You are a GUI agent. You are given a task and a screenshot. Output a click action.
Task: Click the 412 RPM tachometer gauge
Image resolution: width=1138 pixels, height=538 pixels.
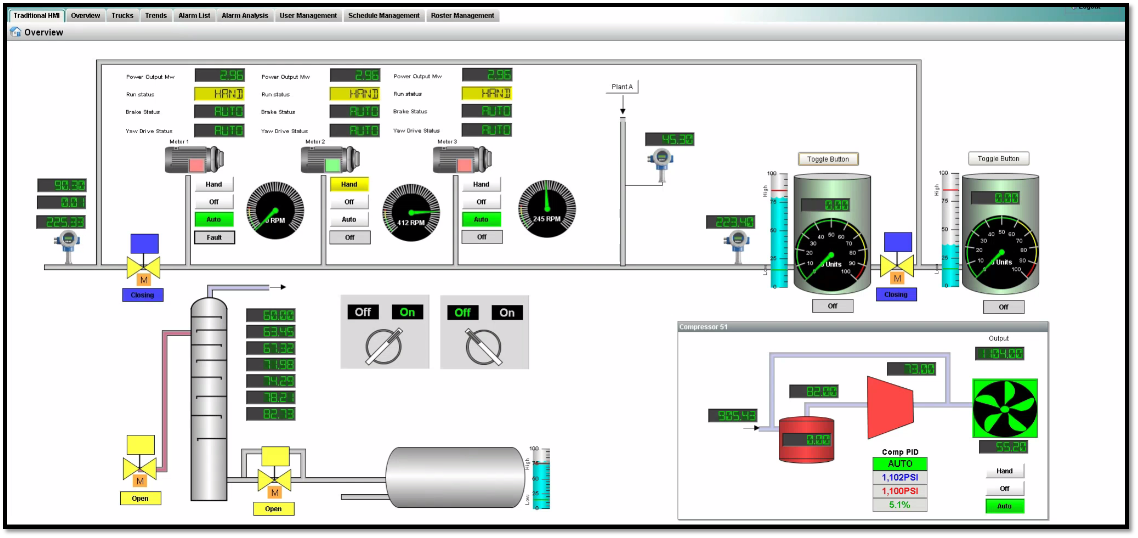(x=412, y=212)
